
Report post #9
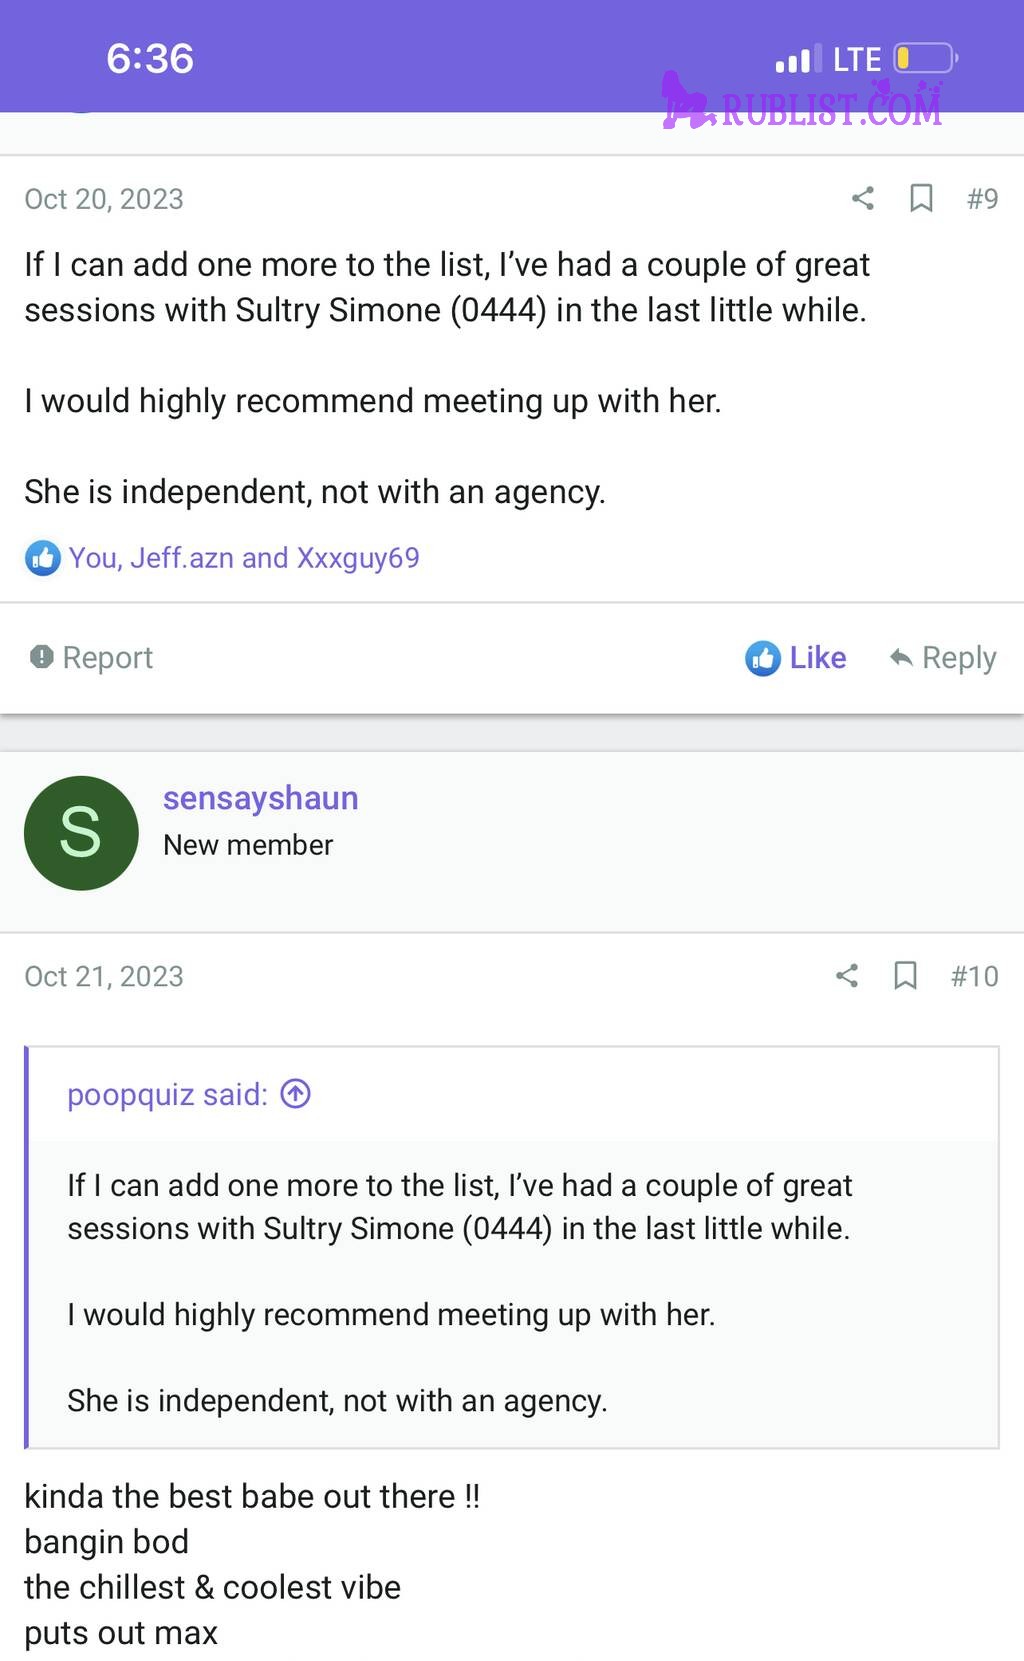[91, 657]
